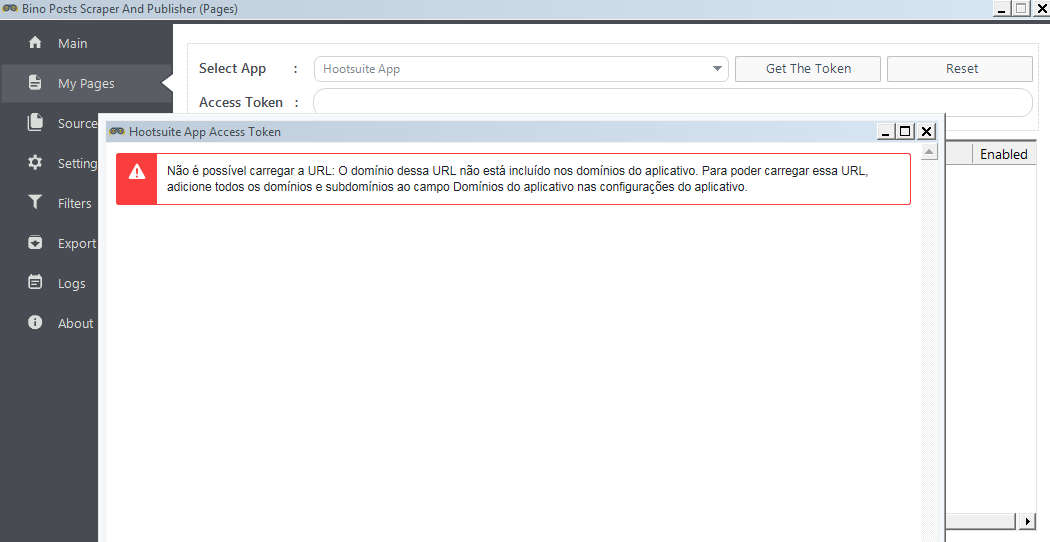This screenshot has height=542, width=1050.
Task: Click the Settings gear icon
Action: (35, 163)
